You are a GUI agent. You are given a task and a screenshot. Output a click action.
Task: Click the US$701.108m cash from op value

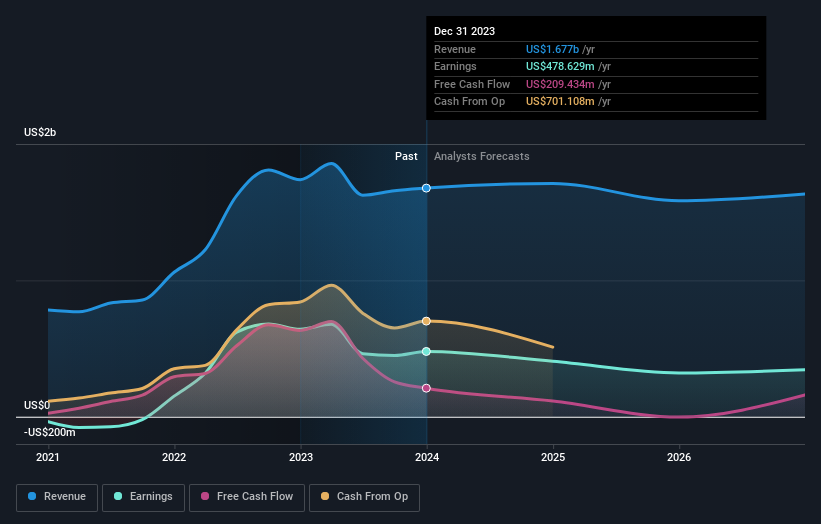[x=560, y=102]
